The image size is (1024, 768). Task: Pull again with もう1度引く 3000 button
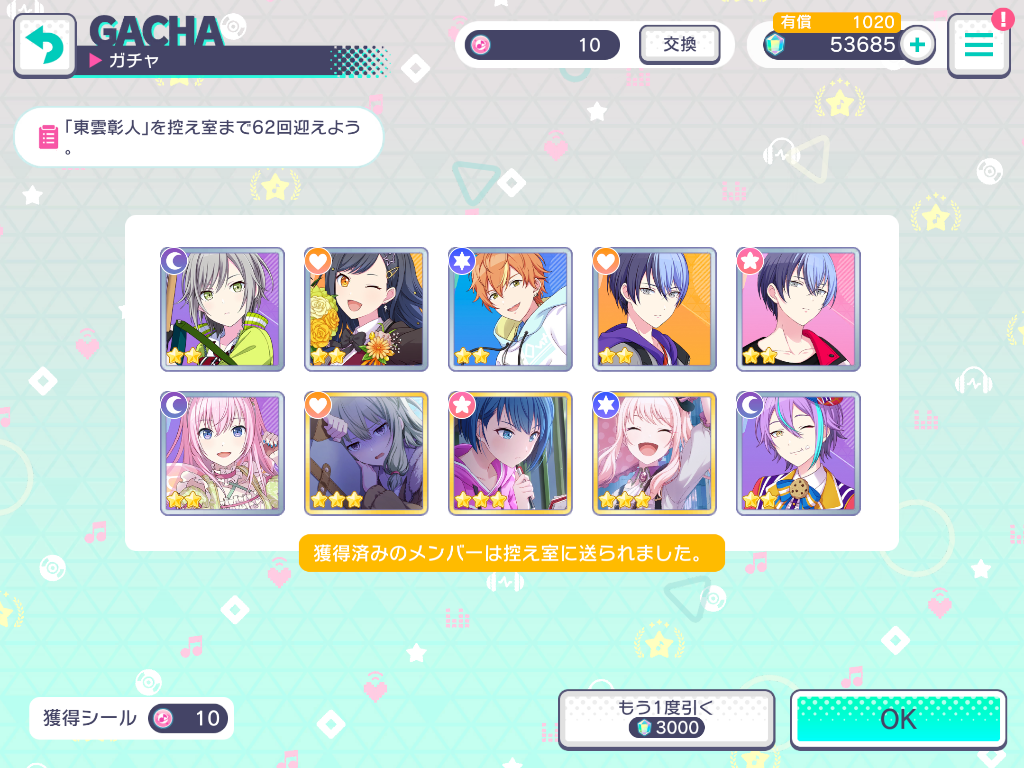[x=666, y=718]
